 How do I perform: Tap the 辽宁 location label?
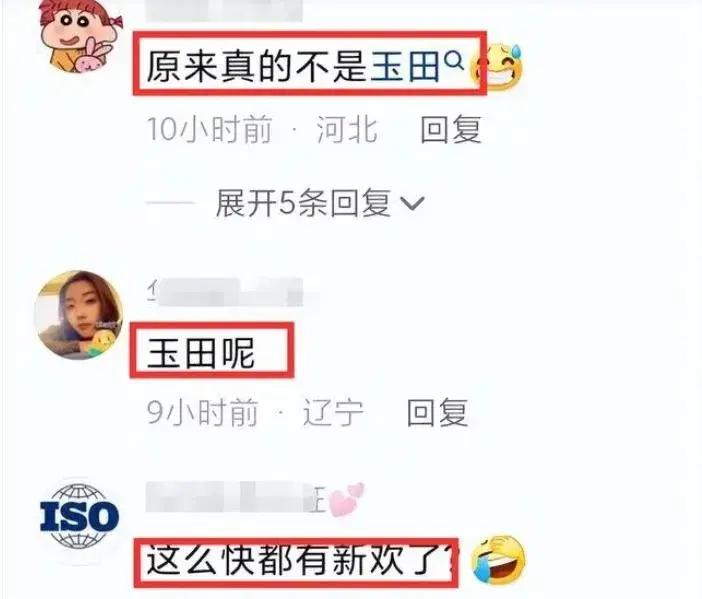tap(333, 412)
